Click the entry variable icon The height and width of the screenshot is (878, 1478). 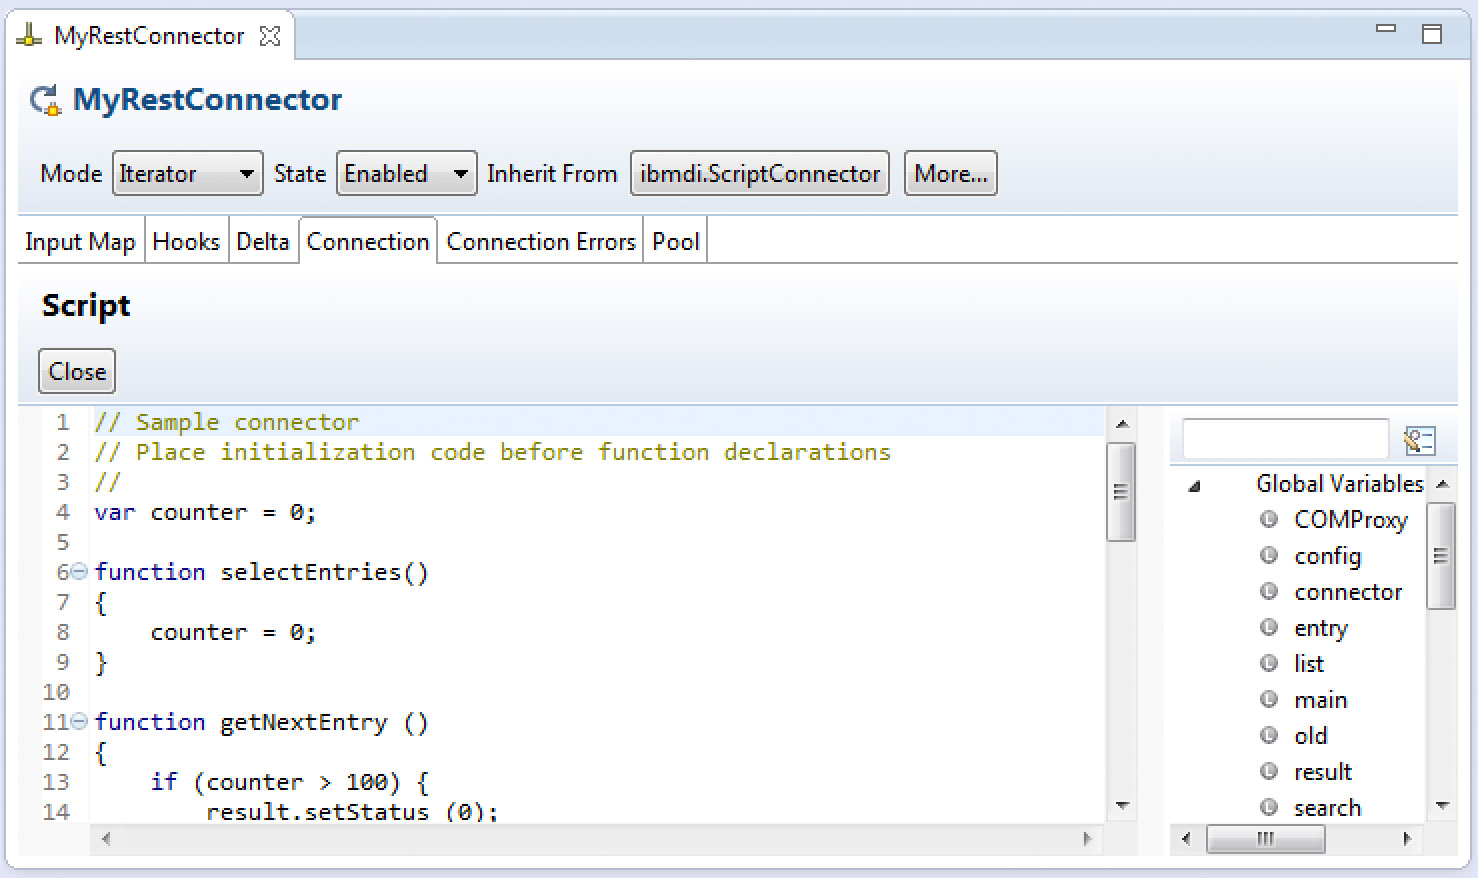coord(1269,627)
